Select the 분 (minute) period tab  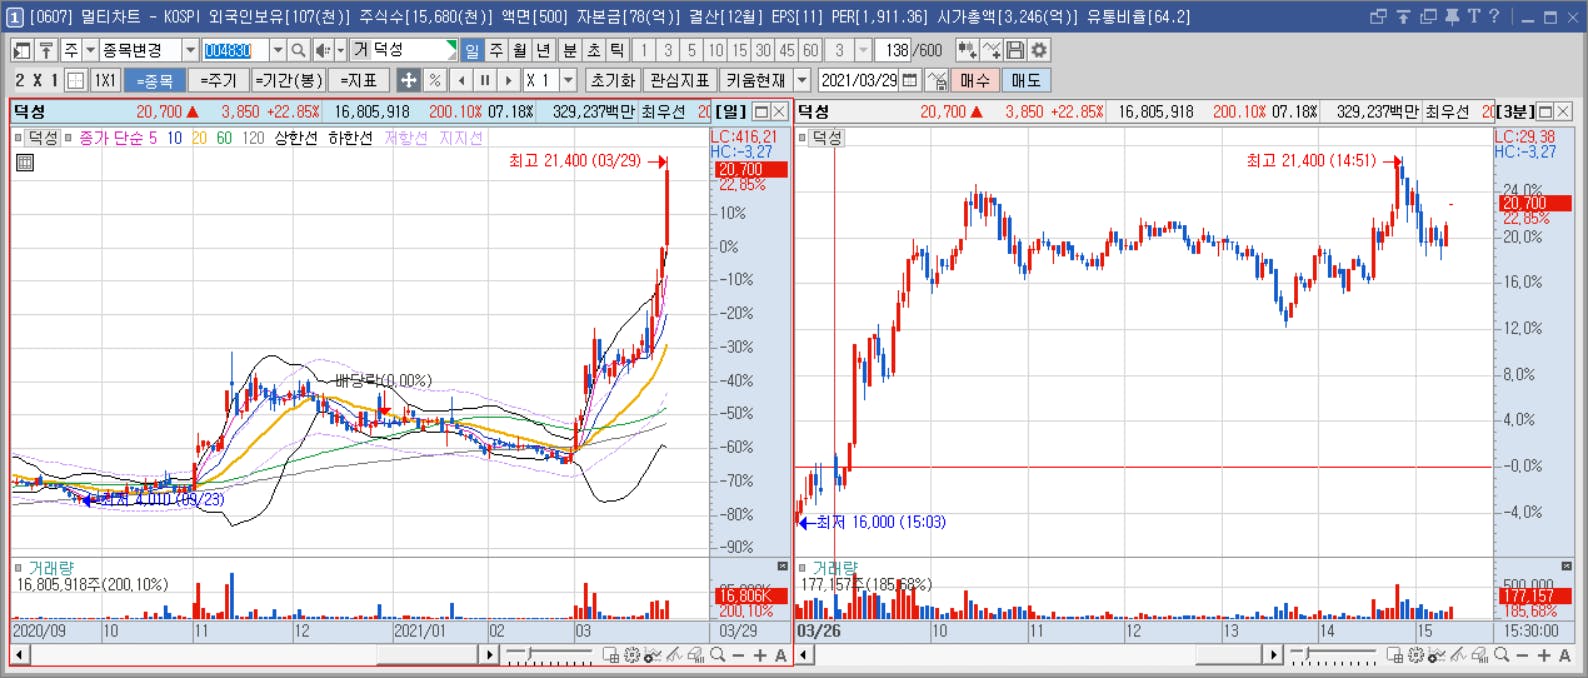coord(569,50)
